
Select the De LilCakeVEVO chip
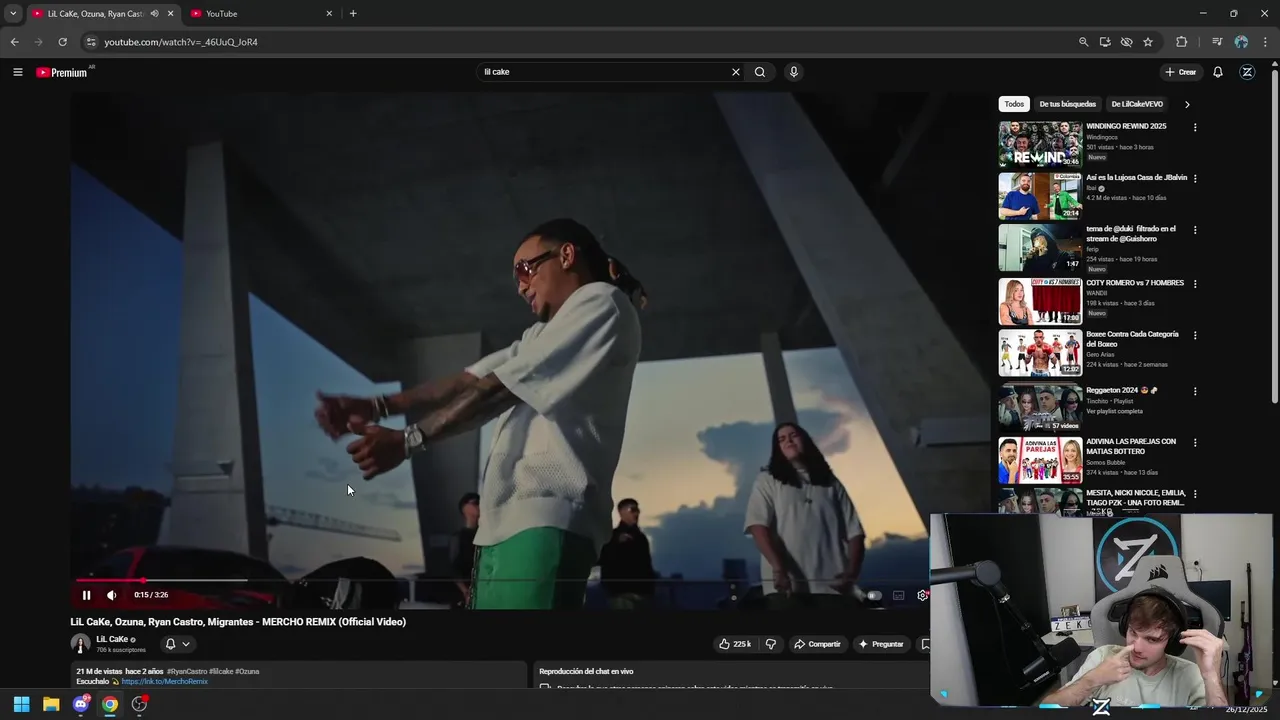[x=1137, y=104]
